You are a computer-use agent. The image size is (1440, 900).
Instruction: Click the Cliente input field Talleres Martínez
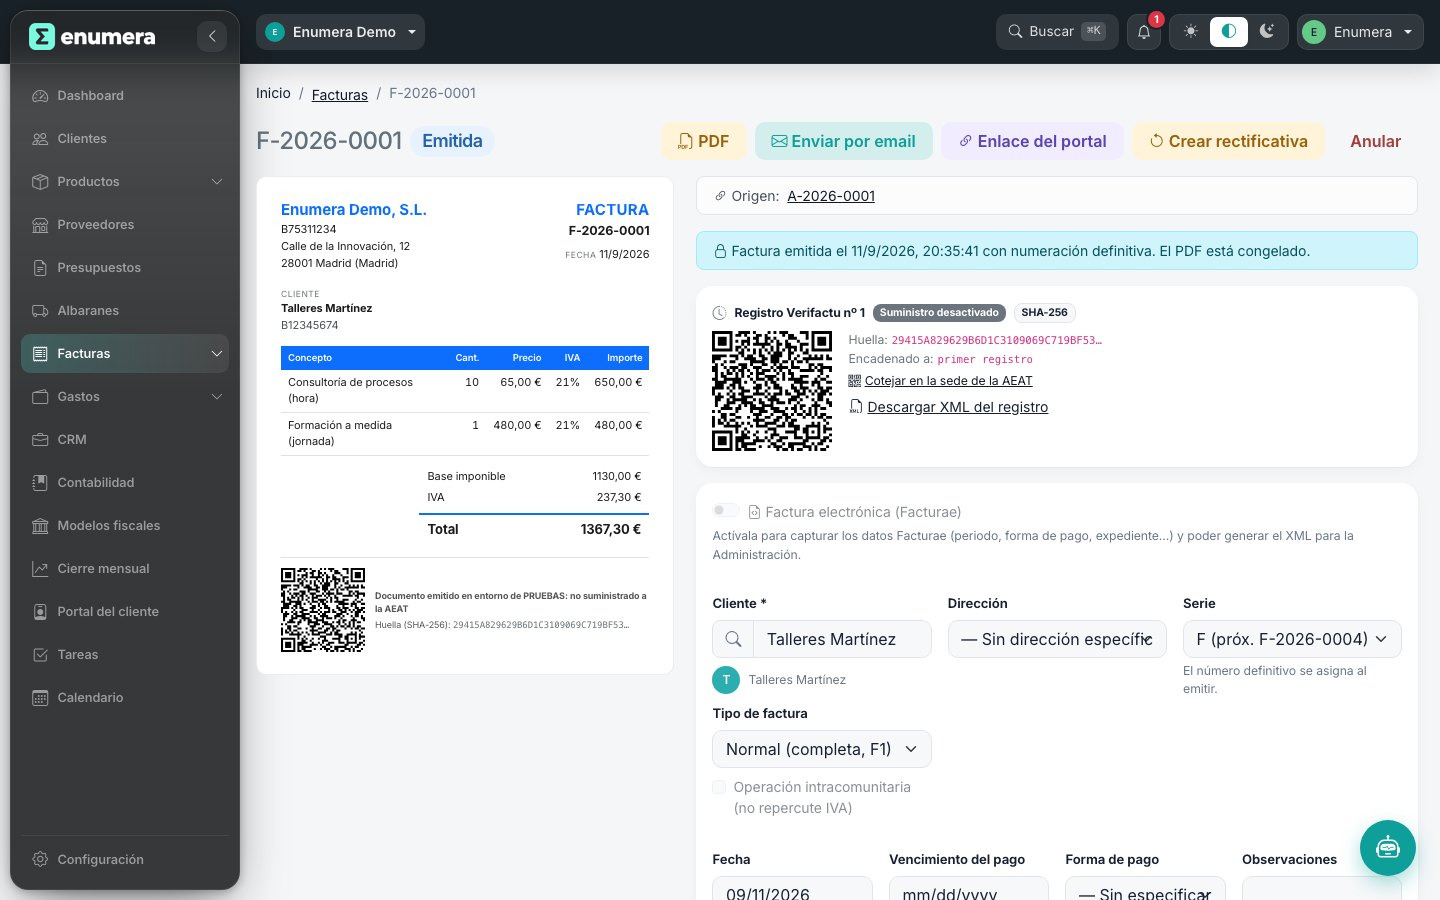(842, 639)
